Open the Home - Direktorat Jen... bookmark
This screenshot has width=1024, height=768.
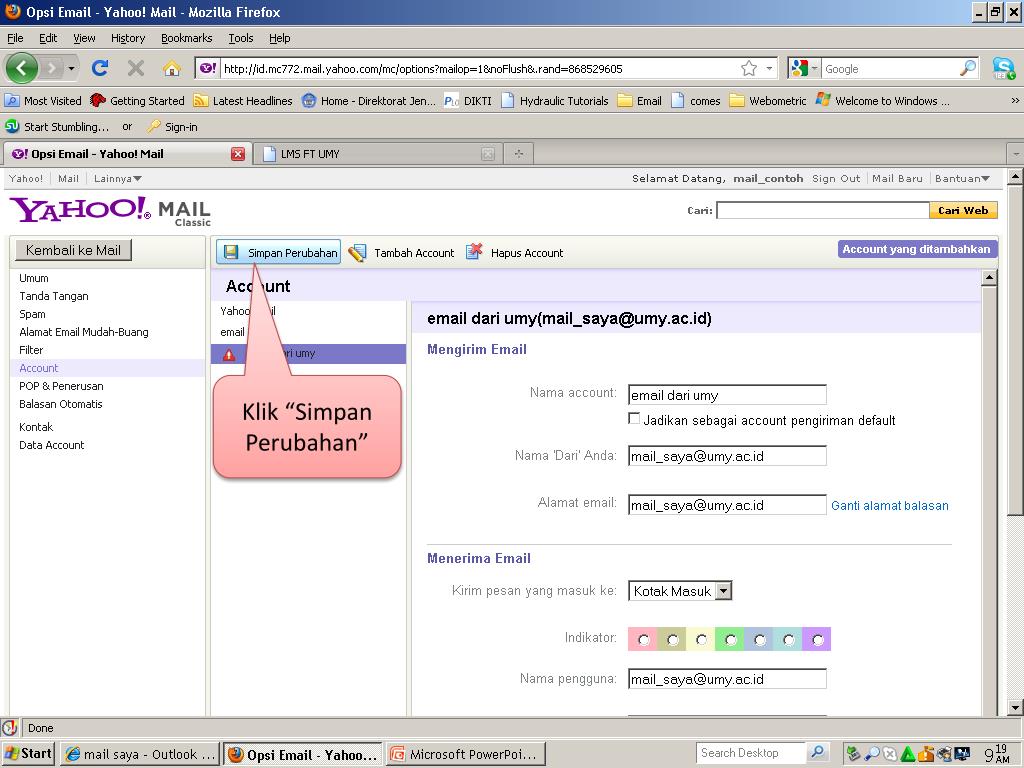pyautogui.click(x=368, y=101)
